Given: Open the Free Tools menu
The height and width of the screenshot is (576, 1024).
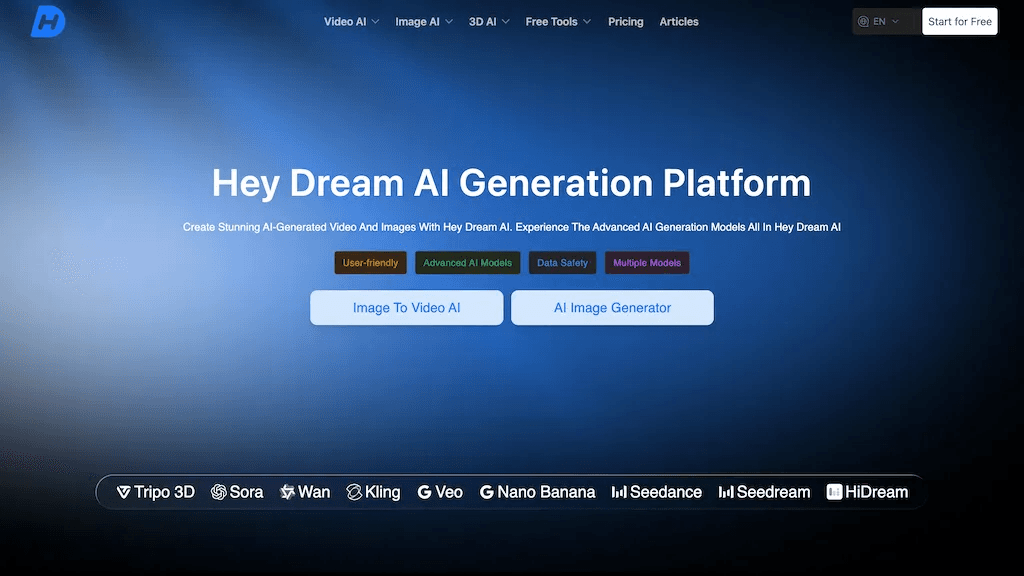Looking at the screenshot, I should coord(558,22).
